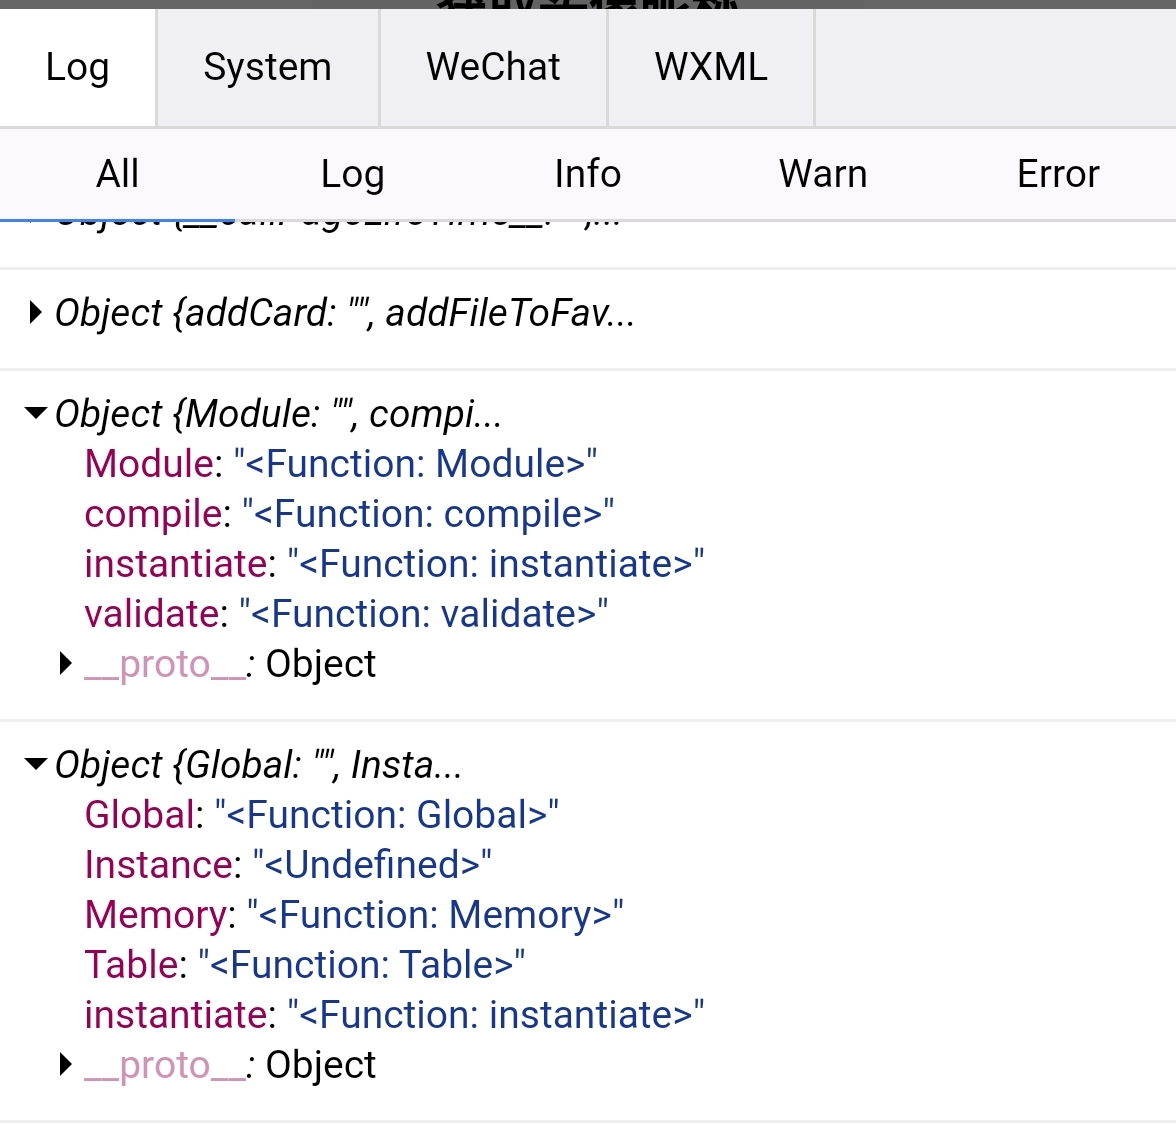Screen dimensions: 1176x1127
Task: Collapse the Object {Global...} entry arrow
Action: [36, 764]
